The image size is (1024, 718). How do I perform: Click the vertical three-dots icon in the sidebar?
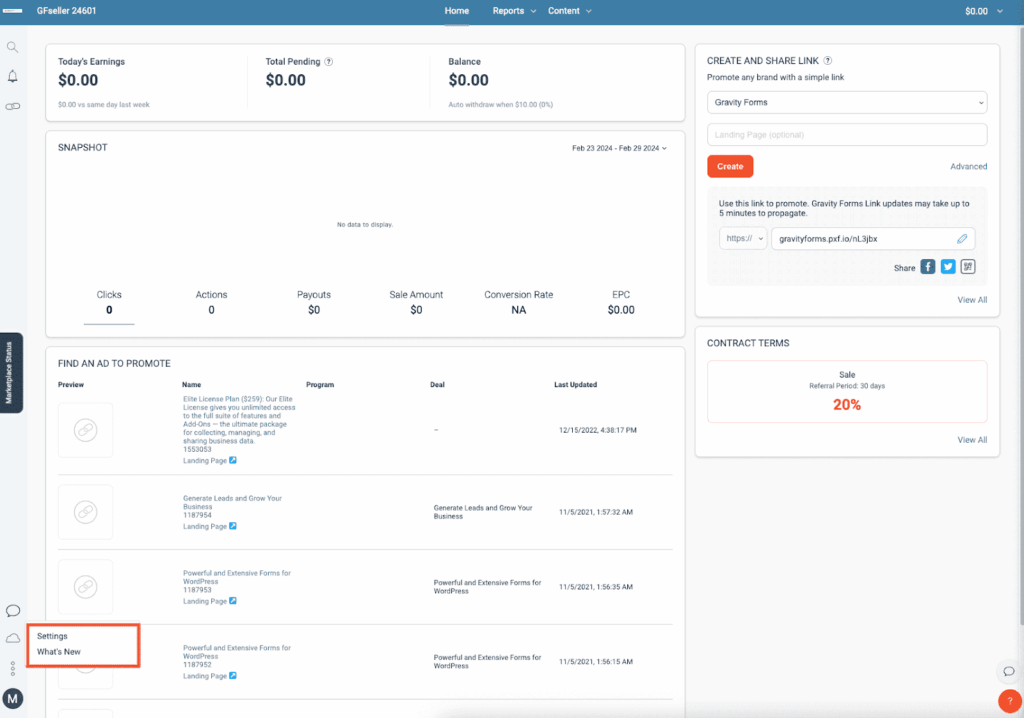[x=12, y=668]
